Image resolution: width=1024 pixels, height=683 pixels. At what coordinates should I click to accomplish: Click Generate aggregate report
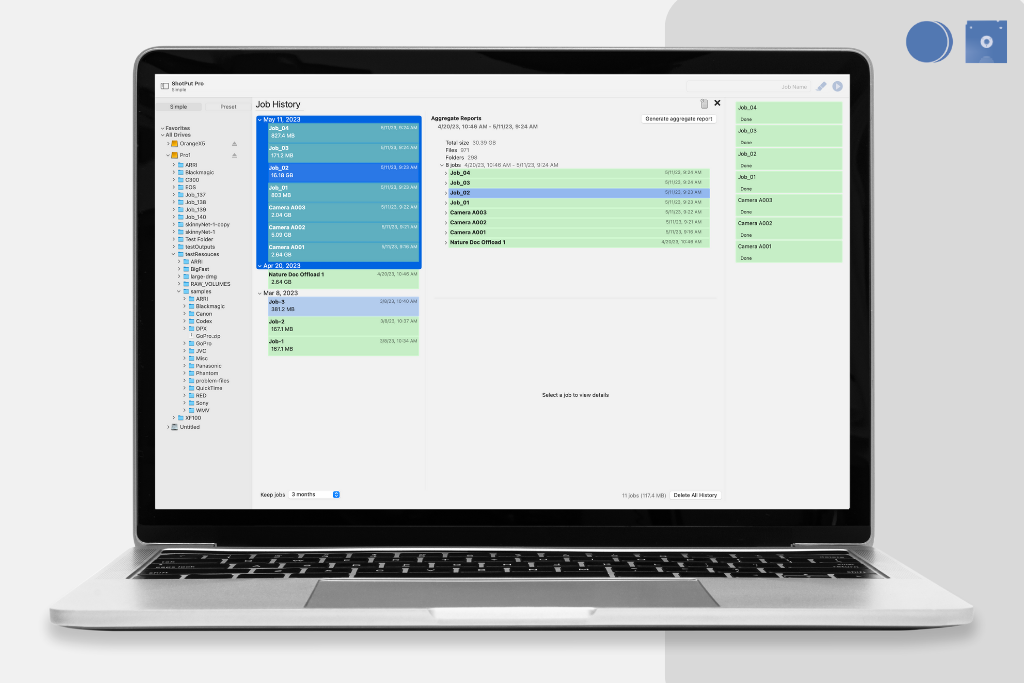(x=679, y=119)
